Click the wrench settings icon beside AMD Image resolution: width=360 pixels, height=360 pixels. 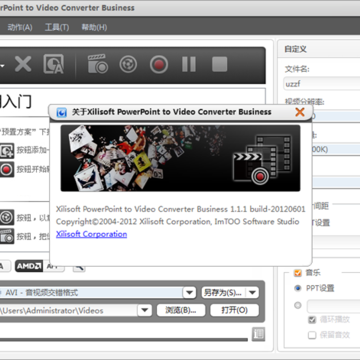(79, 266)
